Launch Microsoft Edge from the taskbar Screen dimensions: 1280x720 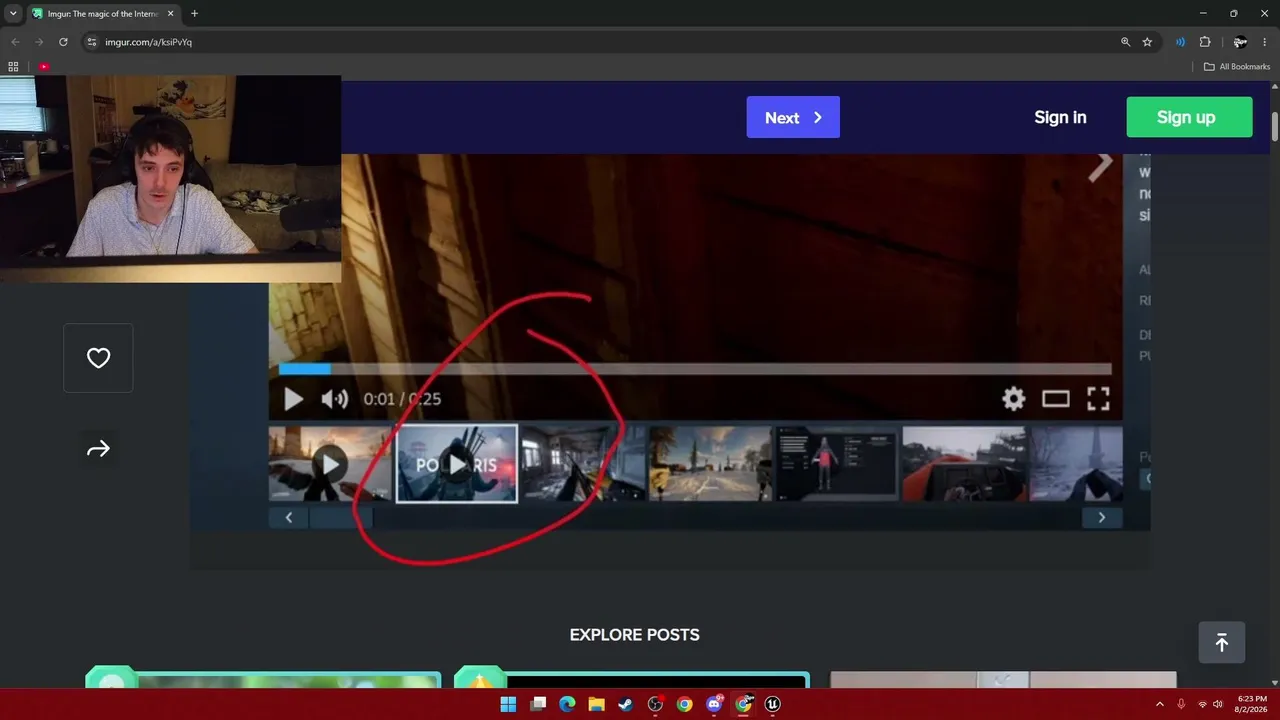pos(567,704)
